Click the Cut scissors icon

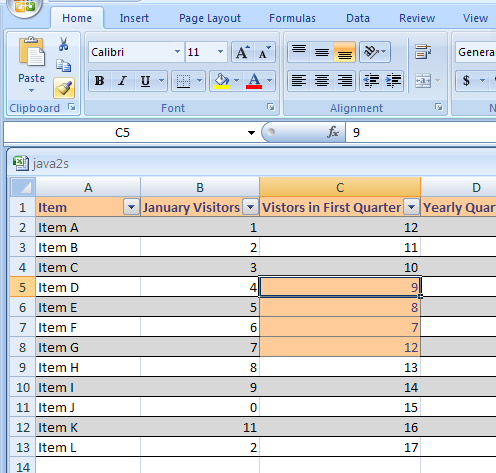(63, 44)
